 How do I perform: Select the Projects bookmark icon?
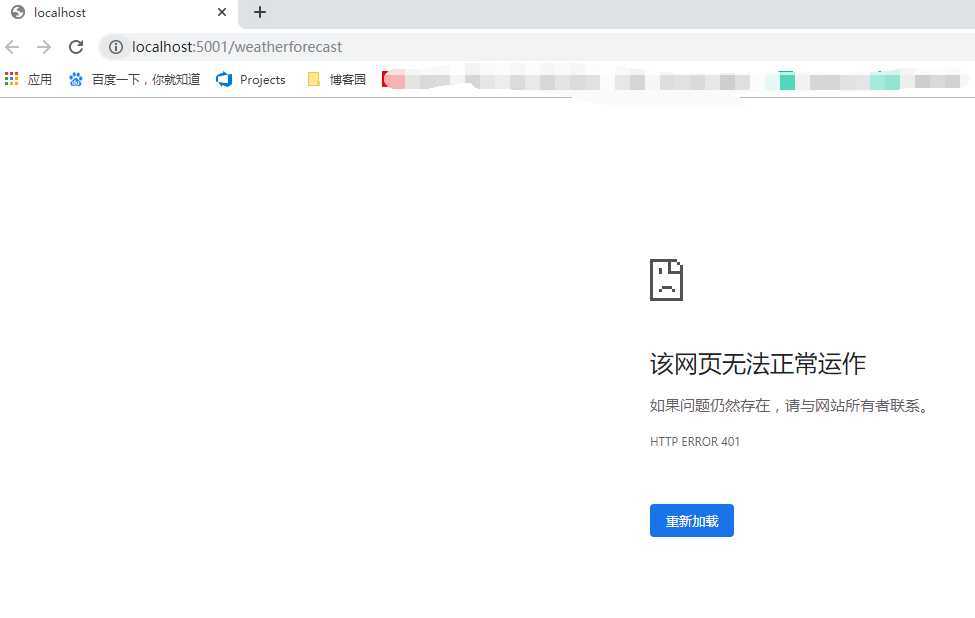tap(224, 79)
